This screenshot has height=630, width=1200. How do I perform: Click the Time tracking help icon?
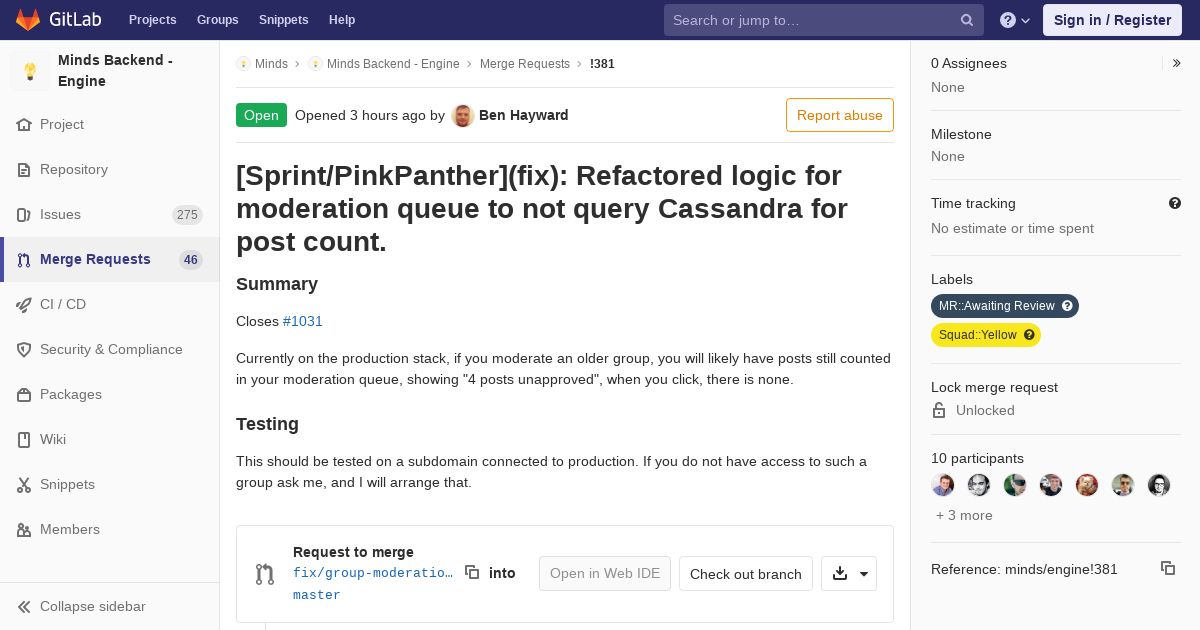coord(1175,203)
